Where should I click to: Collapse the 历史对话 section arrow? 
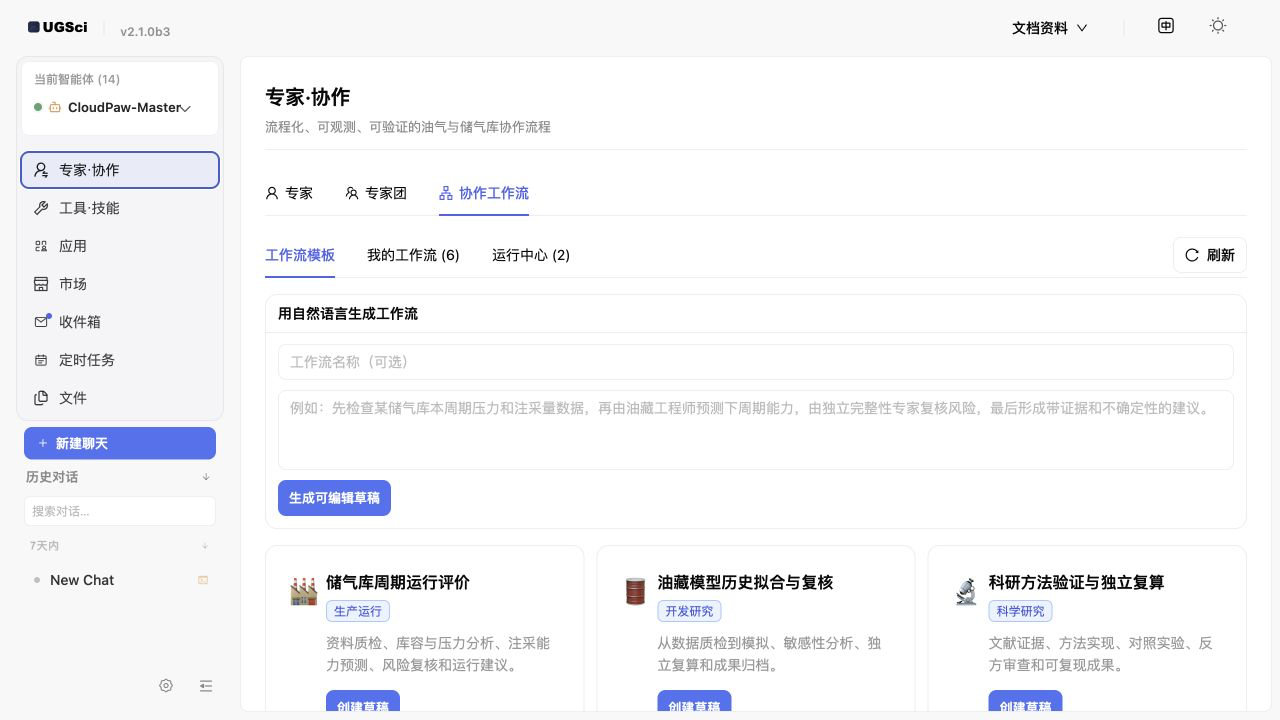point(206,477)
